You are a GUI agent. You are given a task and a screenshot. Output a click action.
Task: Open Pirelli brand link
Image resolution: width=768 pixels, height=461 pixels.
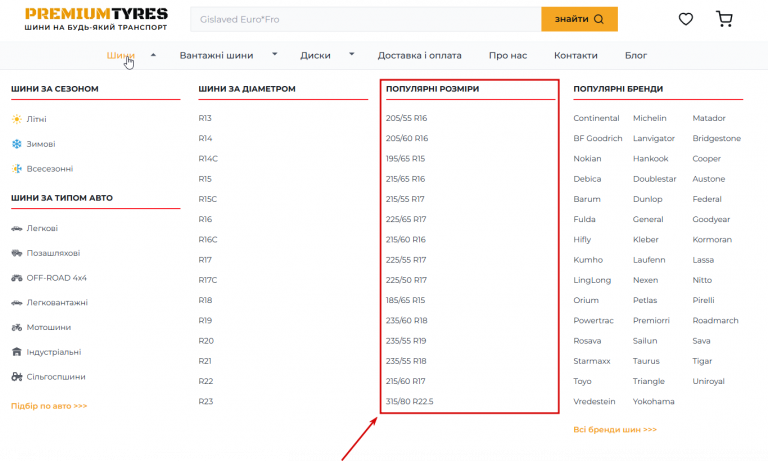click(703, 300)
